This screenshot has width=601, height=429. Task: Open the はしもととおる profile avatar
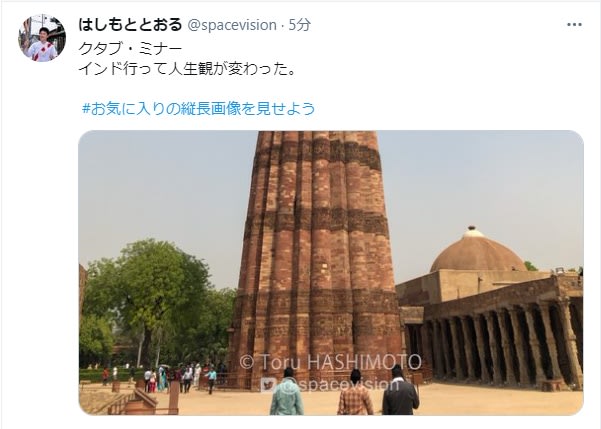pos(42,38)
